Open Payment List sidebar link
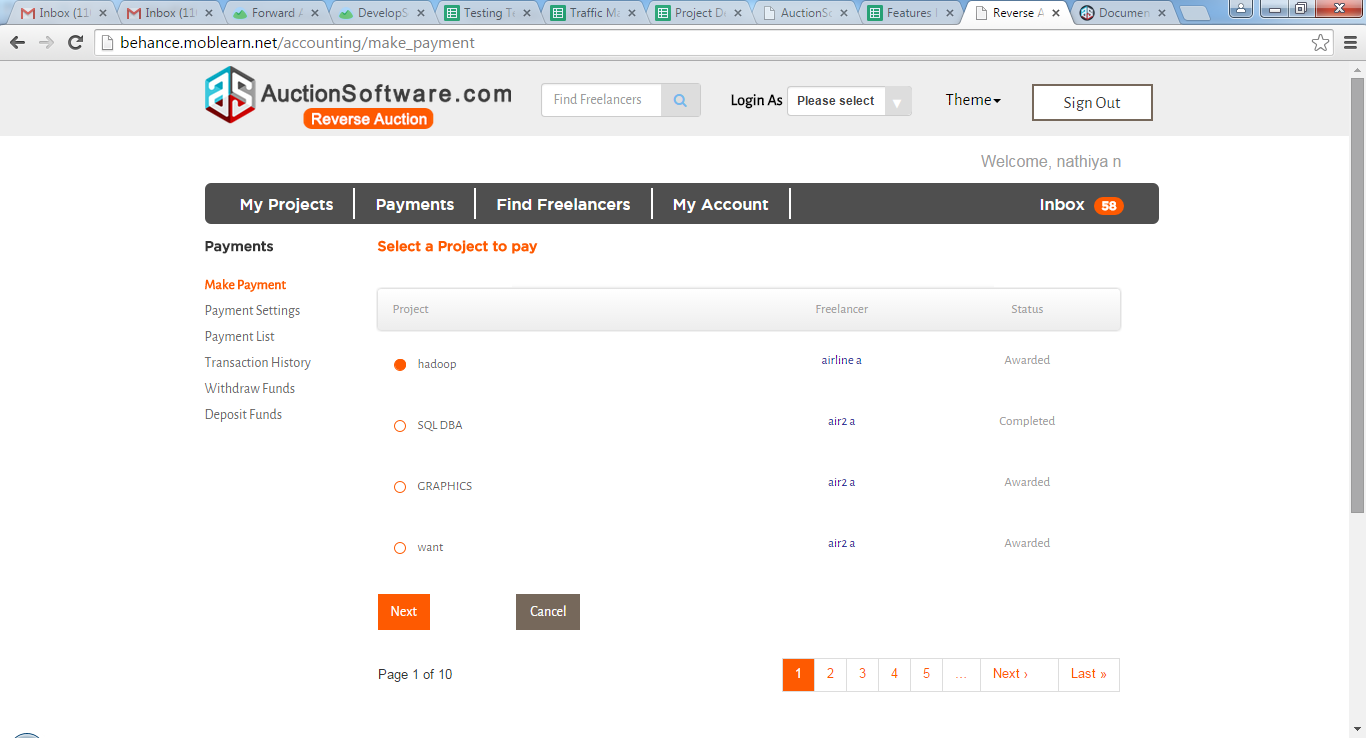Image resolution: width=1366 pixels, height=738 pixels. pyautogui.click(x=240, y=337)
